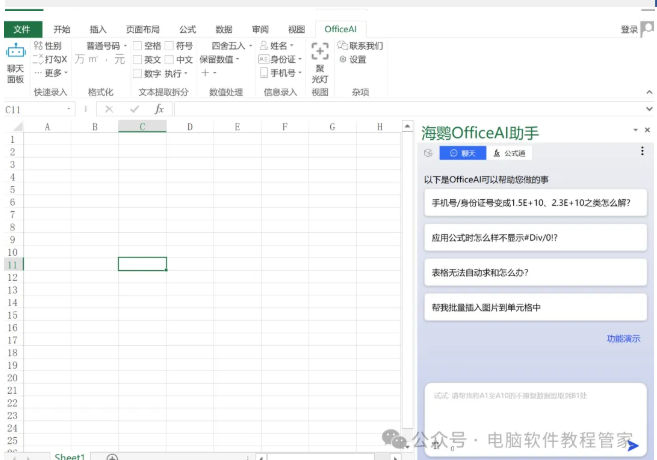Switch to the 页面布局 tab
Image resolution: width=657 pixels, height=460 pixels.
143,29
